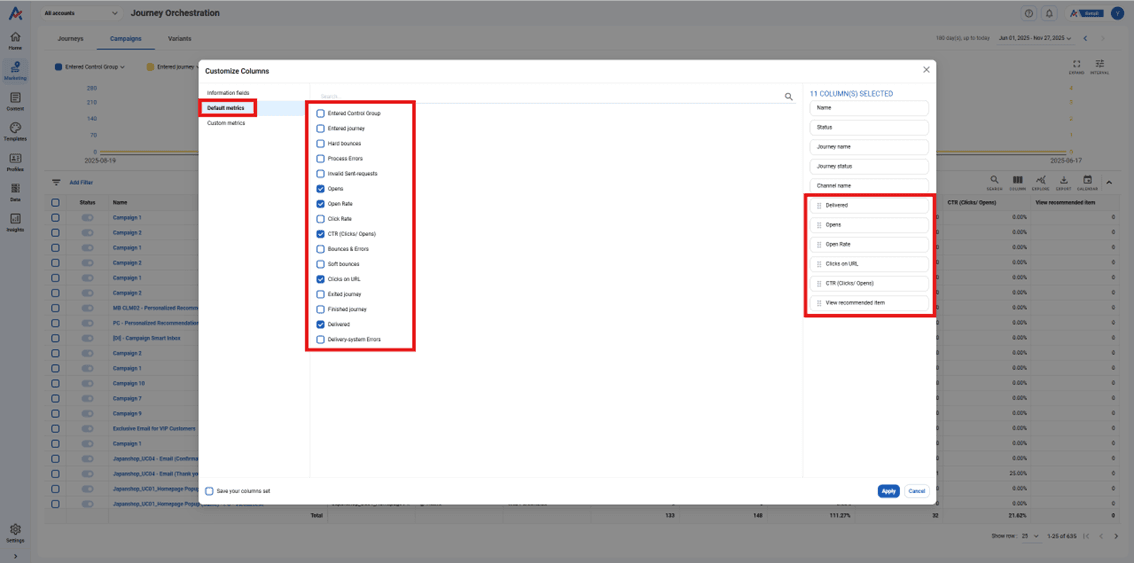The image size is (1134, 563).
Task: Click the Calendar icon in table toolbar
Action: [1087, 182]
